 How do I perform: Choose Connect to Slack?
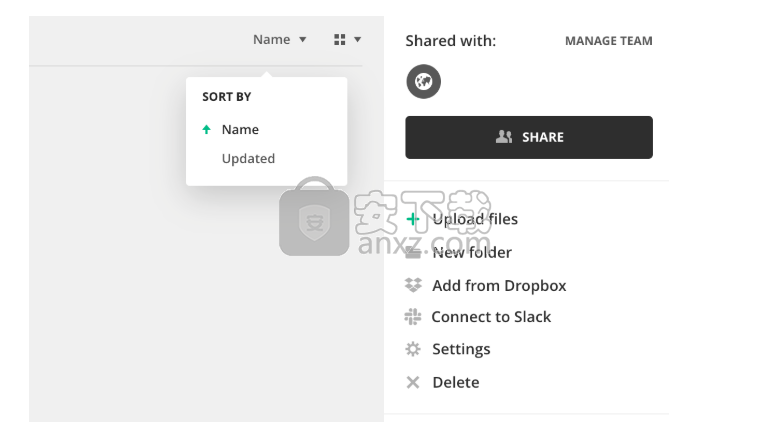(x=491, y=316)
